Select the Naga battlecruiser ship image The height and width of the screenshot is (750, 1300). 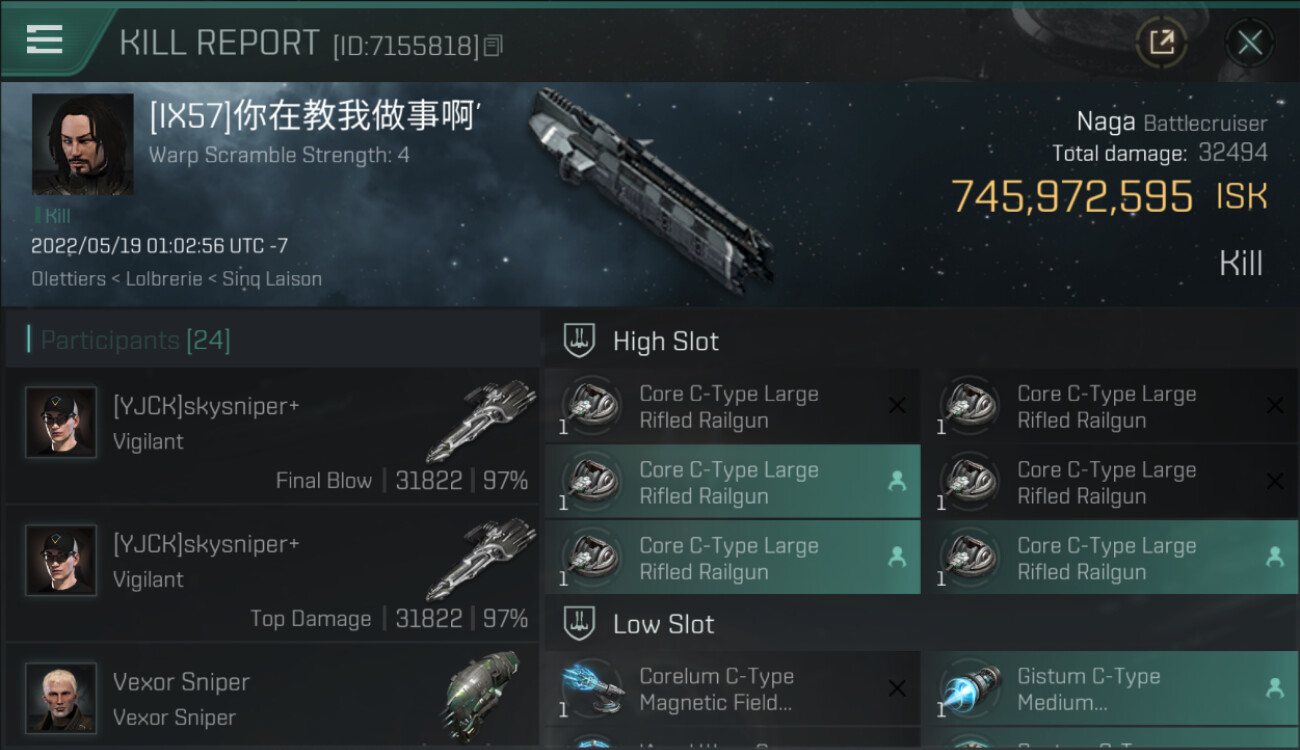tap(650, 190)
